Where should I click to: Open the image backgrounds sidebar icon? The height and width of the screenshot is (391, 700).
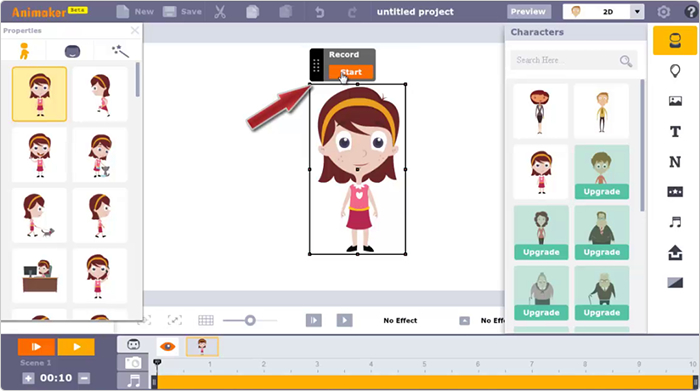(x=675, y=101)
